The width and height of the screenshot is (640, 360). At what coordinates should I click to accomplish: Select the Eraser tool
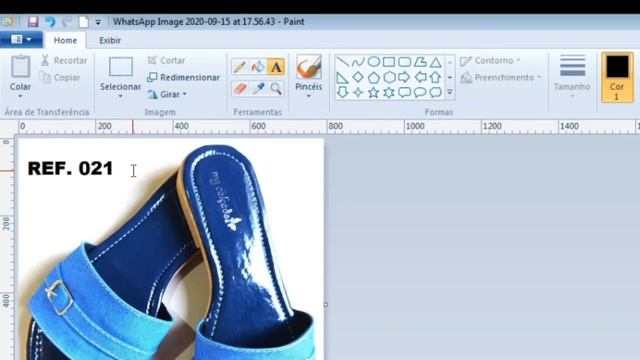240,89
